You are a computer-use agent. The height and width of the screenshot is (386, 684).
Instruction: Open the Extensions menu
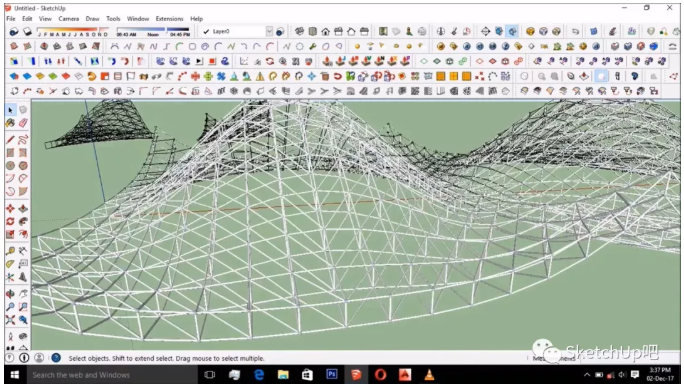169,19
